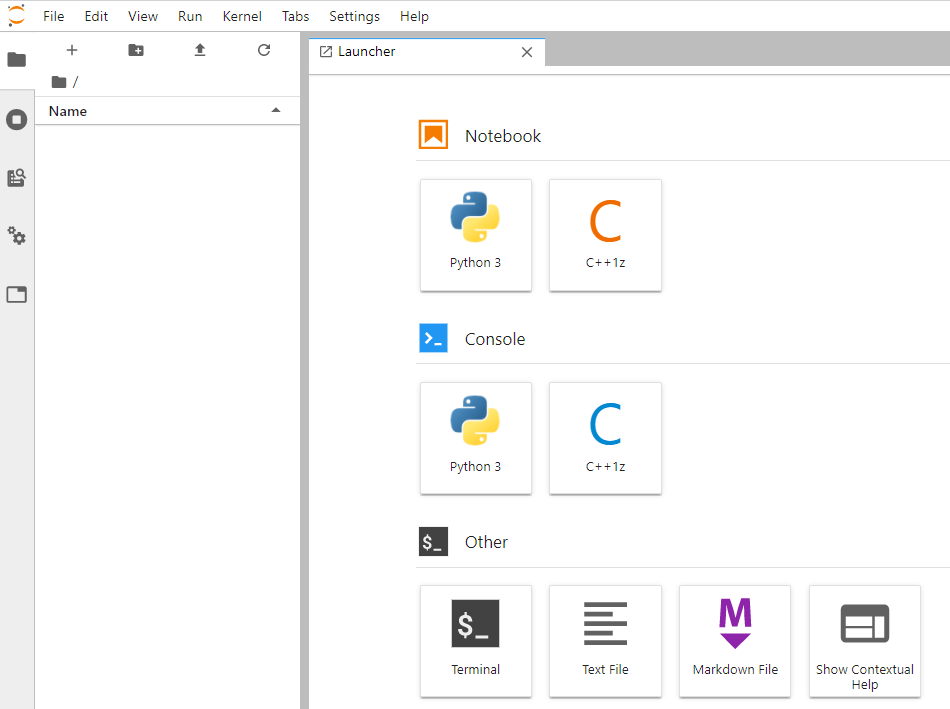Click the New Launcher plus icon
The width and height of the screenshot is (950, 709).
point(72,50)
